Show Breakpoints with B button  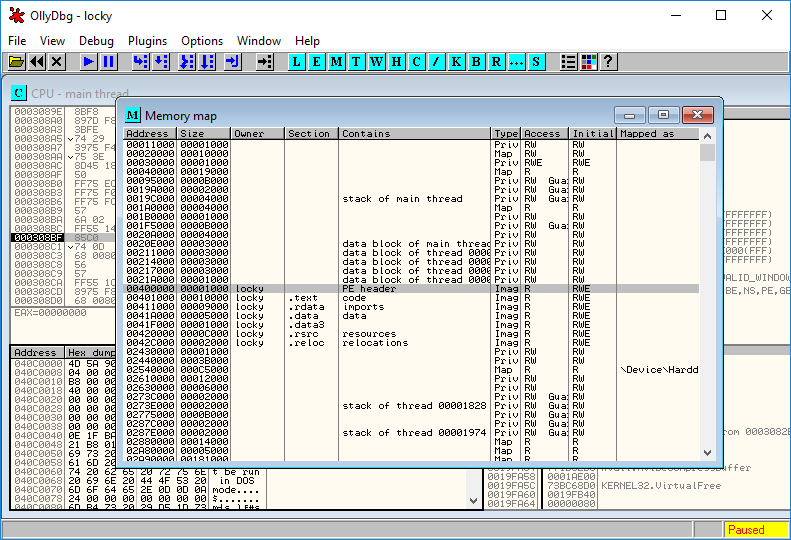point(476,62)
